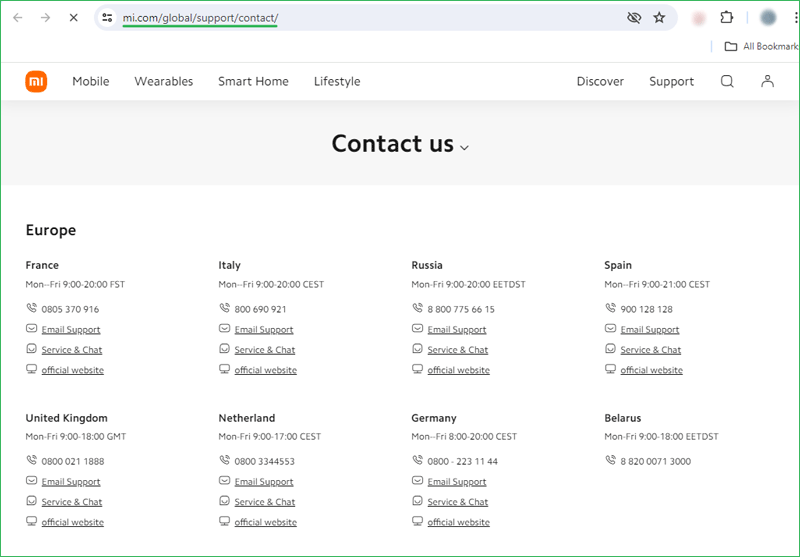Click Spain hours Mon--Fri 9:00-21:00 CEST
The width and height of the screenshot is (800, 557).
tap(657, 285)
